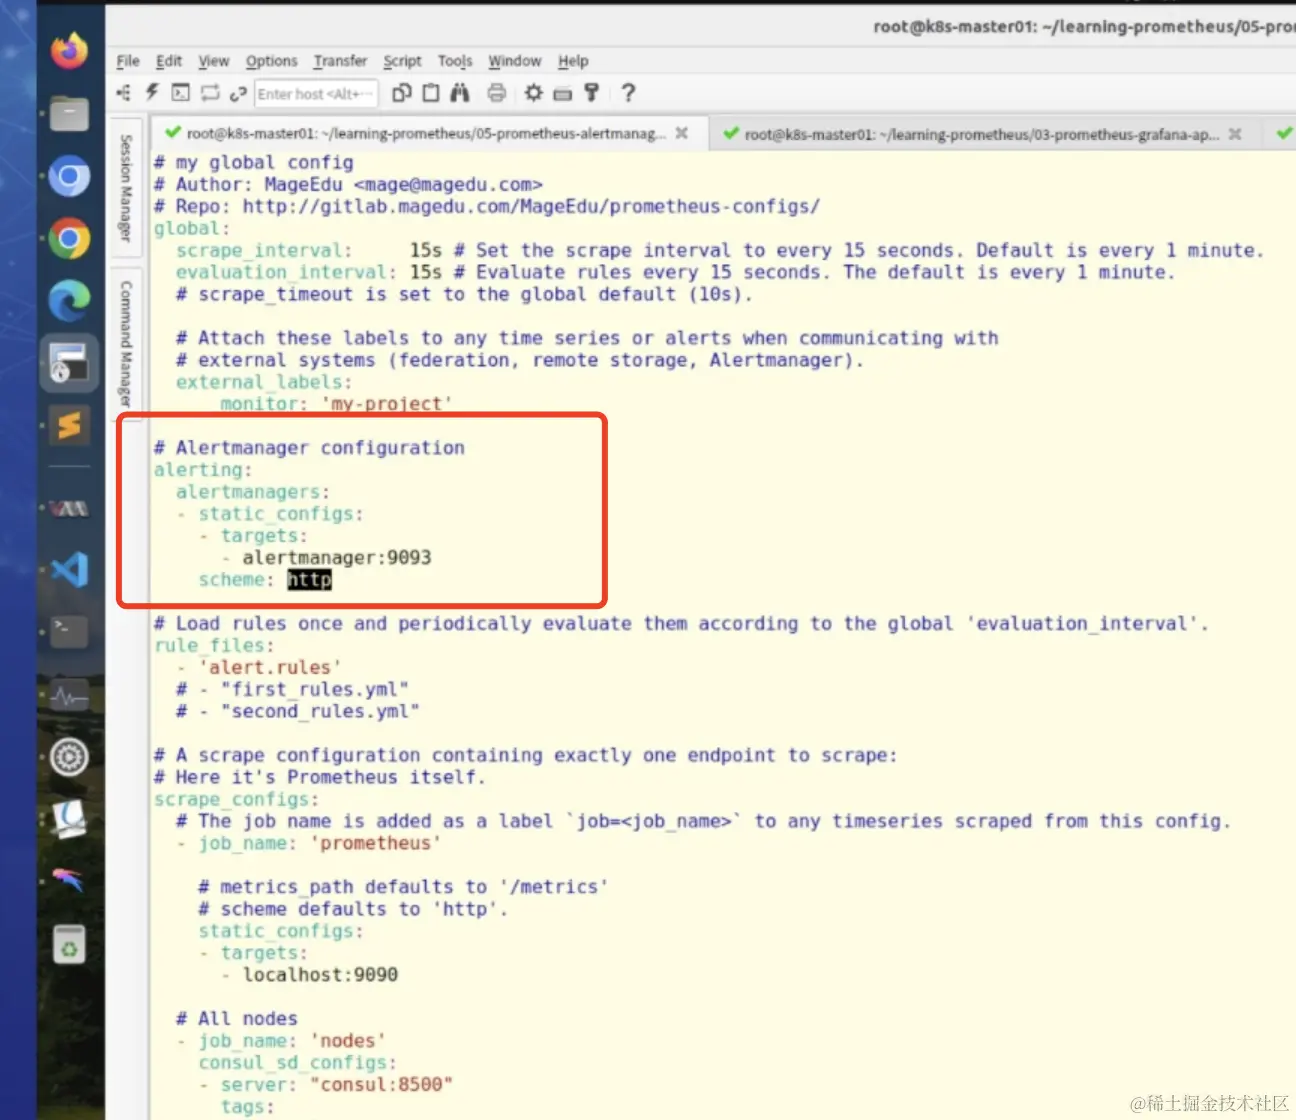This screenshot has height=1120, width=1296.
Task: Click the Disconnect chain-link icon
Action: tap(238, 93)
